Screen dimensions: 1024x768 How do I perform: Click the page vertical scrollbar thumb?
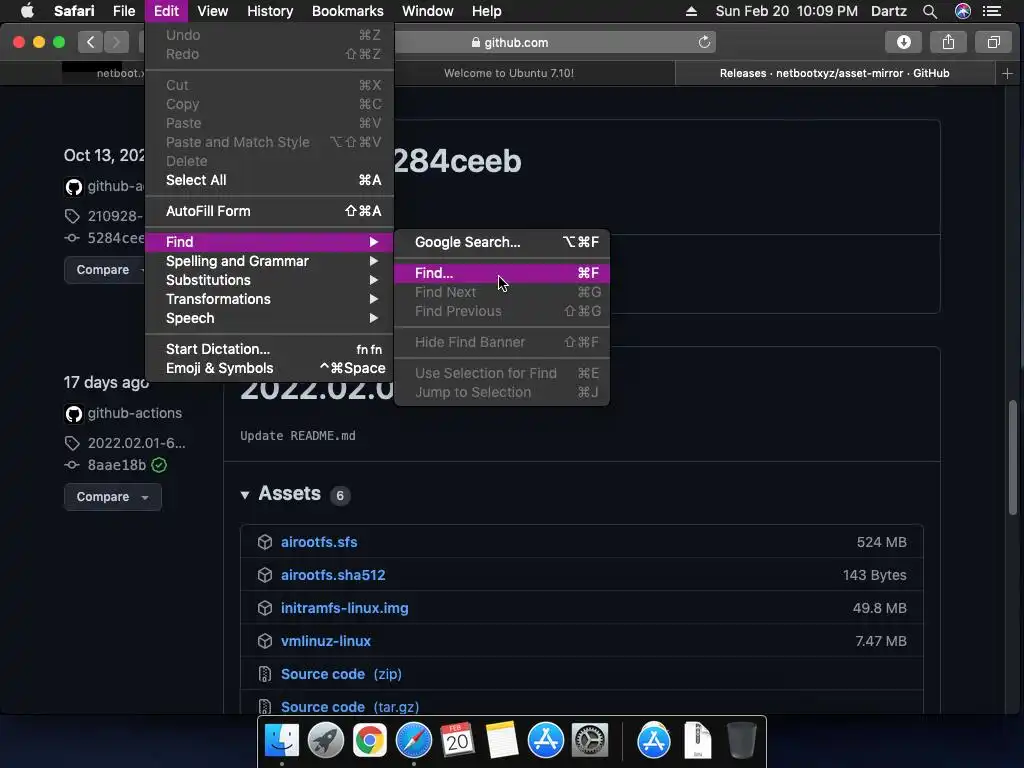tap(1013, 457)
